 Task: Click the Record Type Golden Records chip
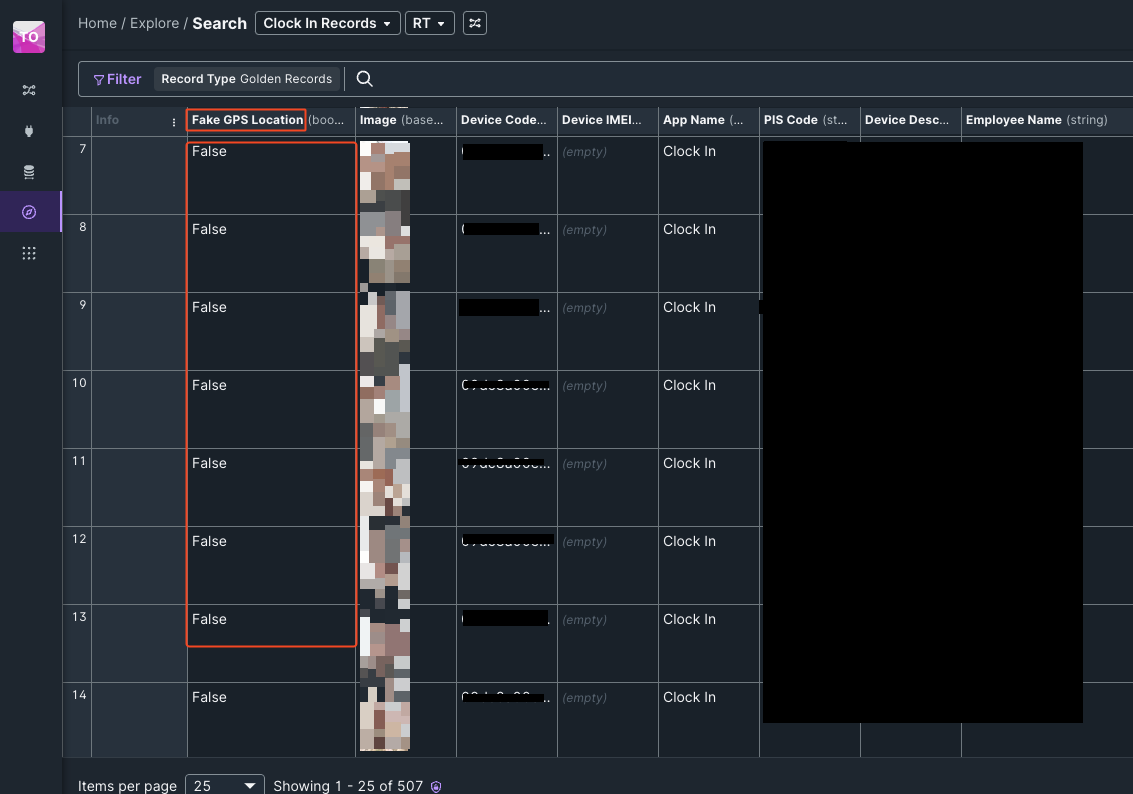point(246,79)
